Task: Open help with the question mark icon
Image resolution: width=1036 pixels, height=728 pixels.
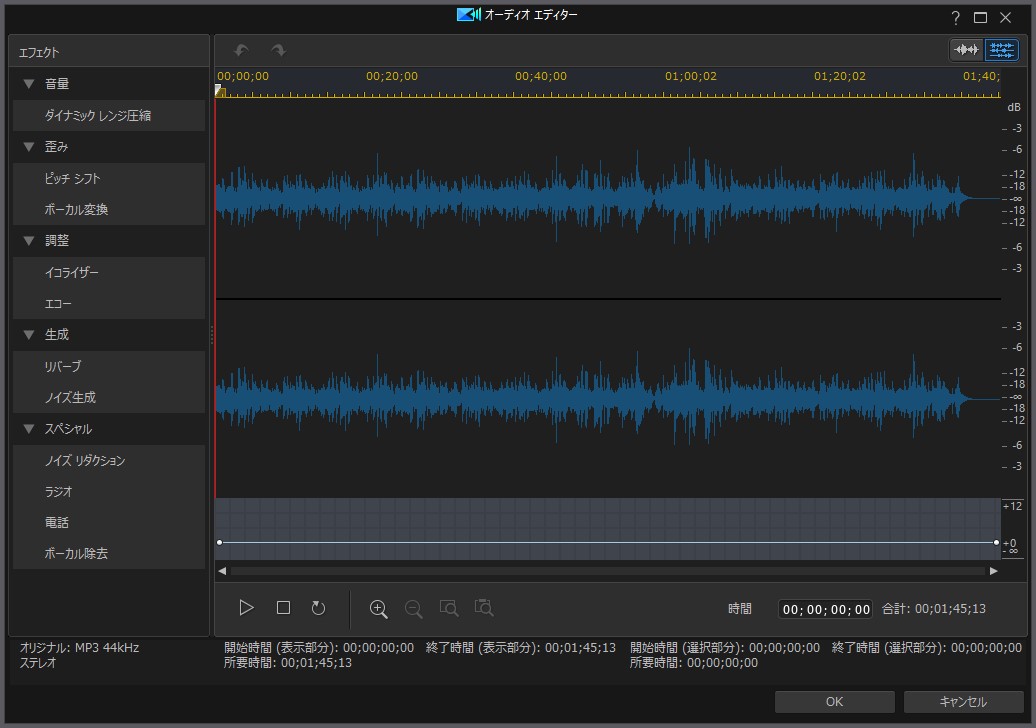Action: tap(955, 18)
